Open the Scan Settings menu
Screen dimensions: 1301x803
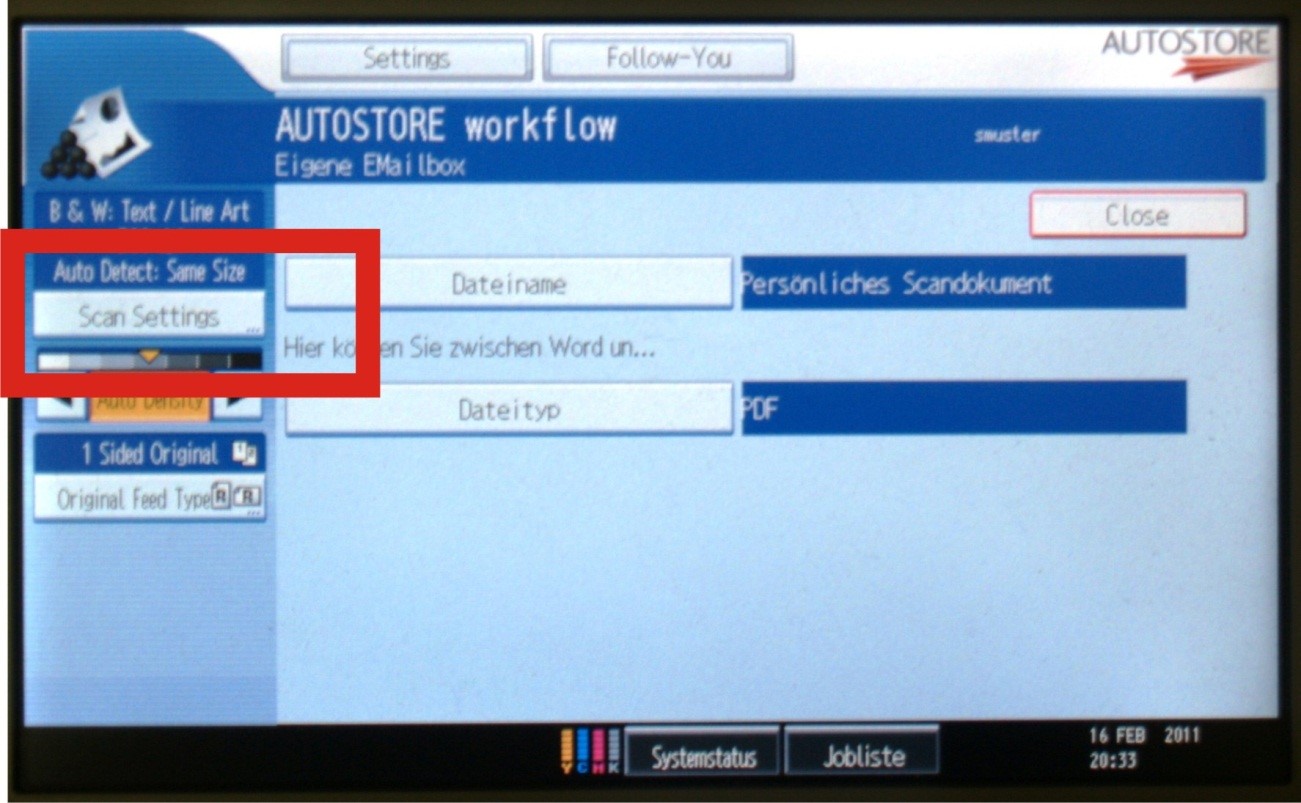(149, 316)
